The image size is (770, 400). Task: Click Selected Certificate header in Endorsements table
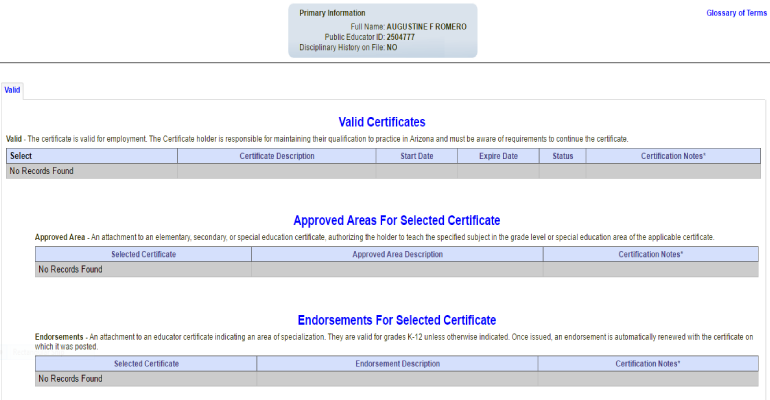pyautogui.click(x=146, y=363)
